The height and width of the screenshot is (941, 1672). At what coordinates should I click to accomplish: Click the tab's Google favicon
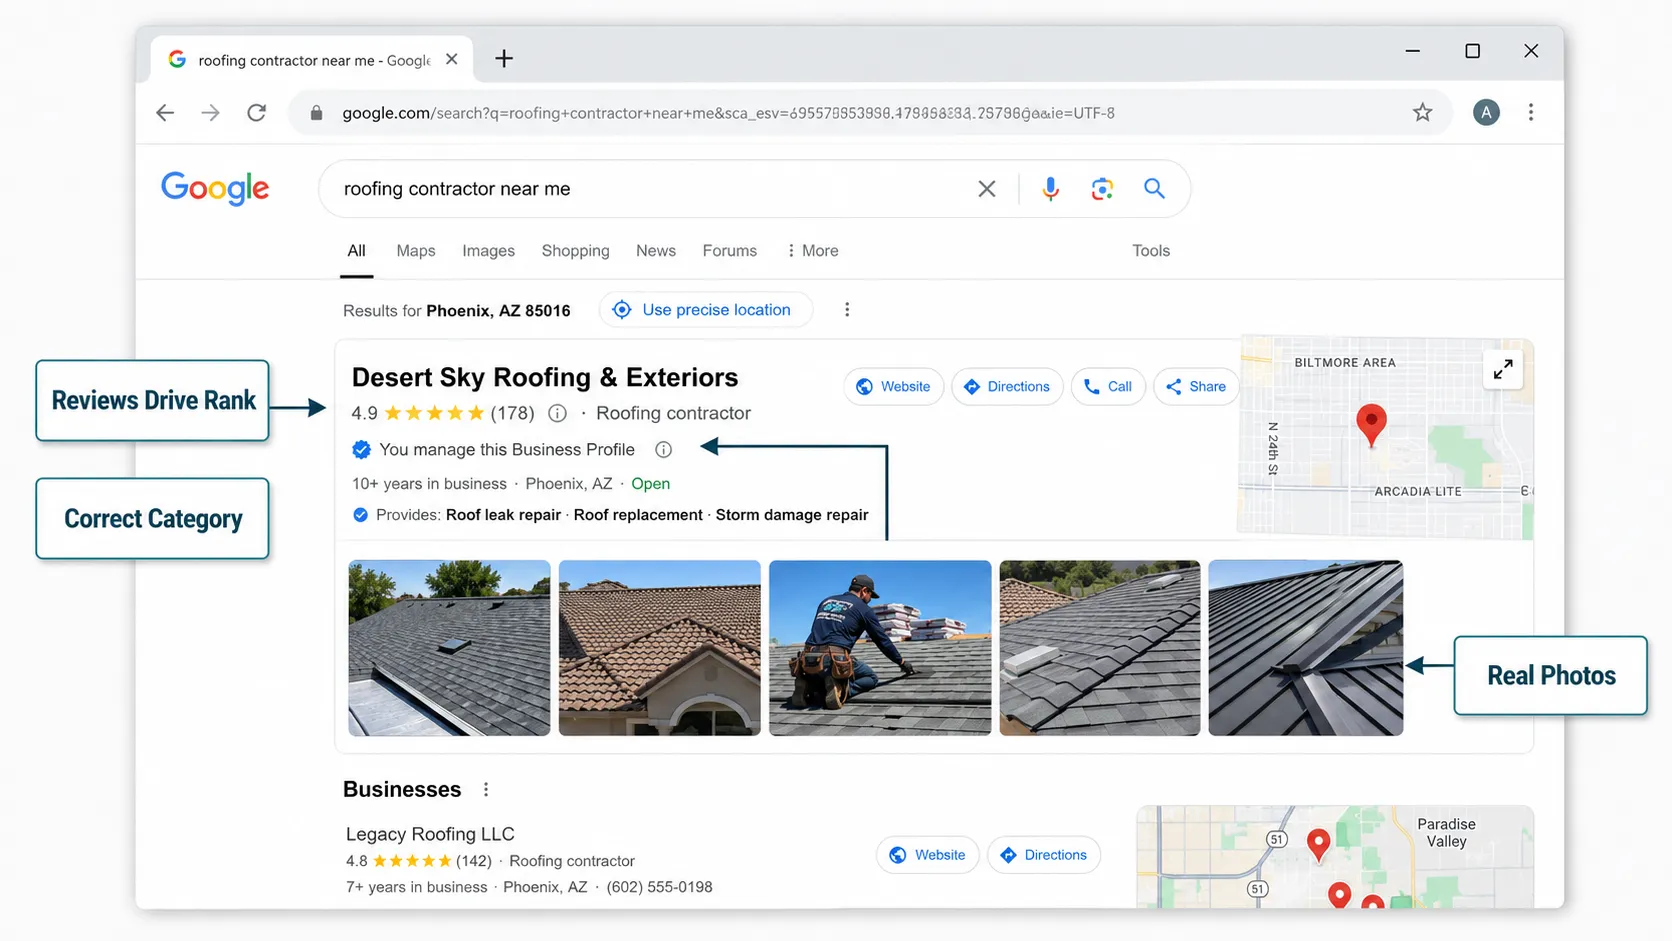click(177, 59)
